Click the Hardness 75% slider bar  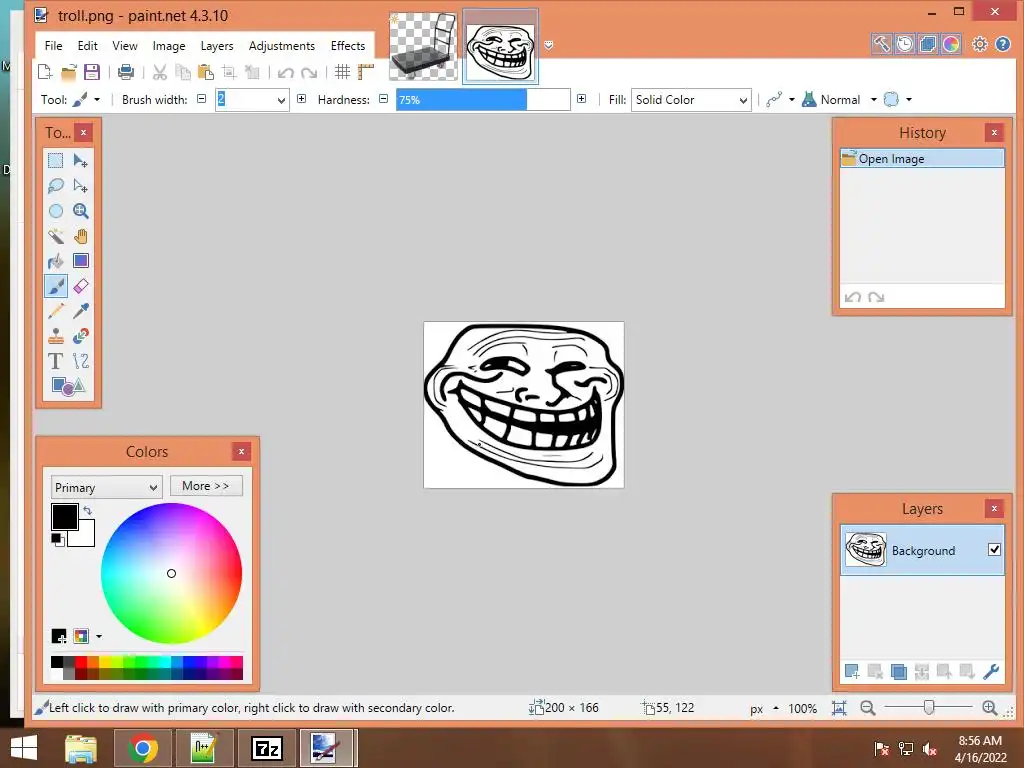coord(483,100)
